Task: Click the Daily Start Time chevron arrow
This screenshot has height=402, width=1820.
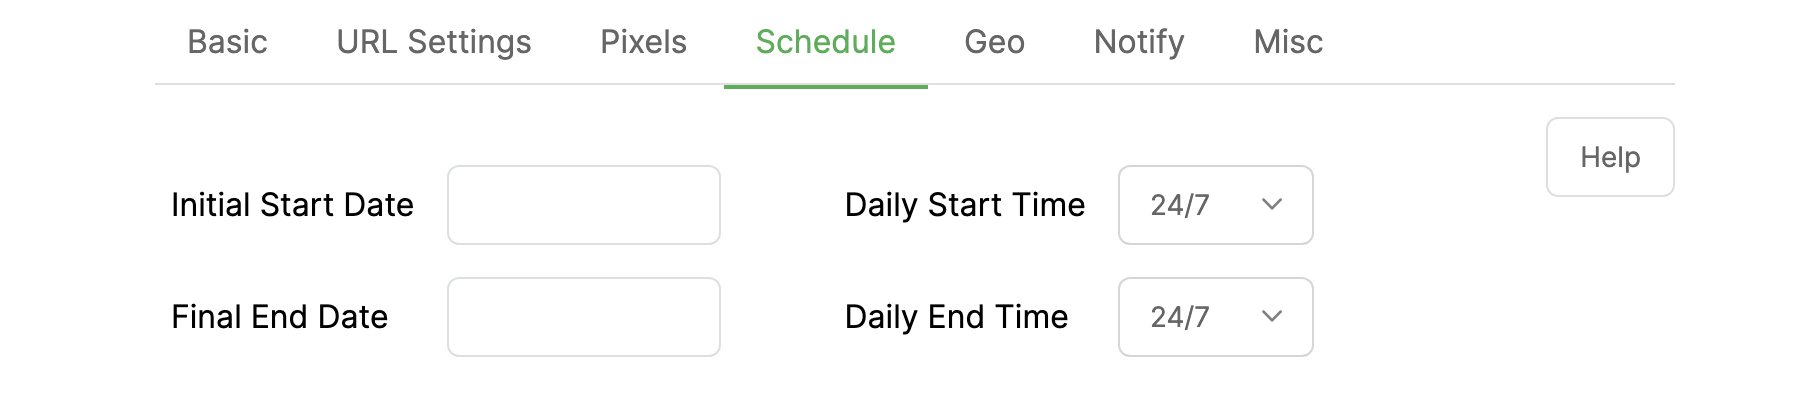Action: pyautogui.click(x=1272, y=205)
